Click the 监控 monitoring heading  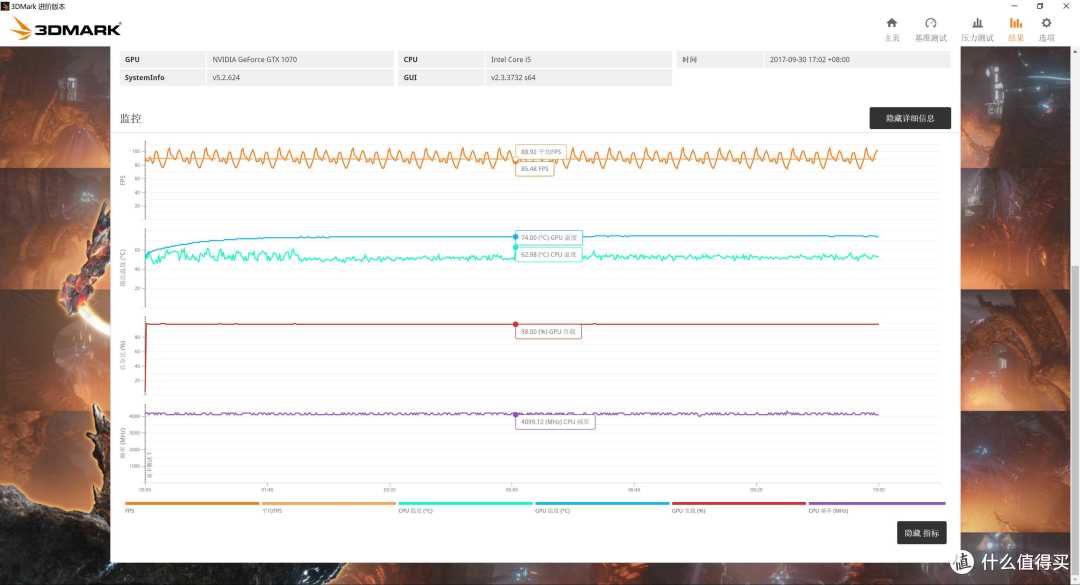click(x=131, y=119)
